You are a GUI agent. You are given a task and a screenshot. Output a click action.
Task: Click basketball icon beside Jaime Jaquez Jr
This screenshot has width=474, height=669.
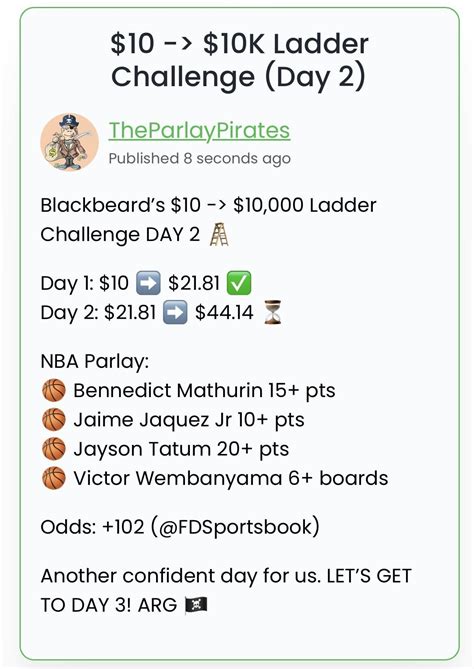pos(54,419)
